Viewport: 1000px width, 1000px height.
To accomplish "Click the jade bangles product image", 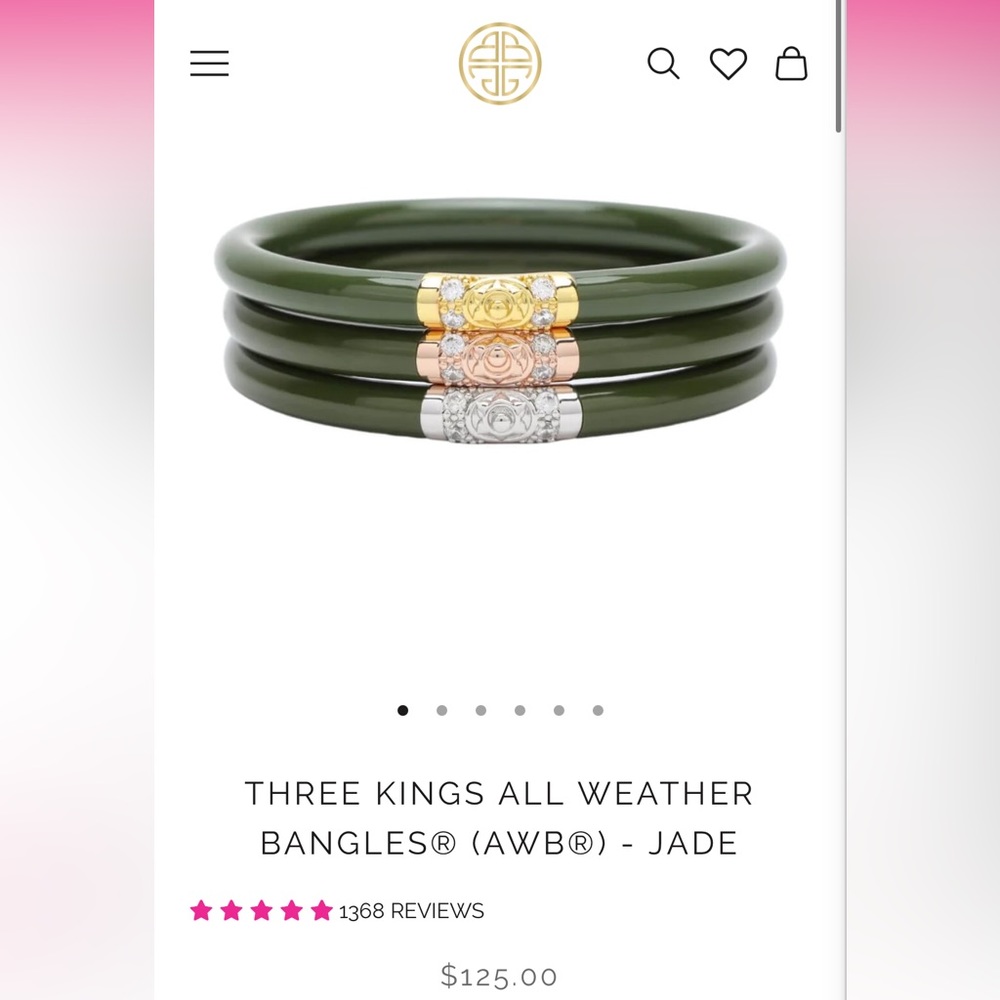I will 500,320.
